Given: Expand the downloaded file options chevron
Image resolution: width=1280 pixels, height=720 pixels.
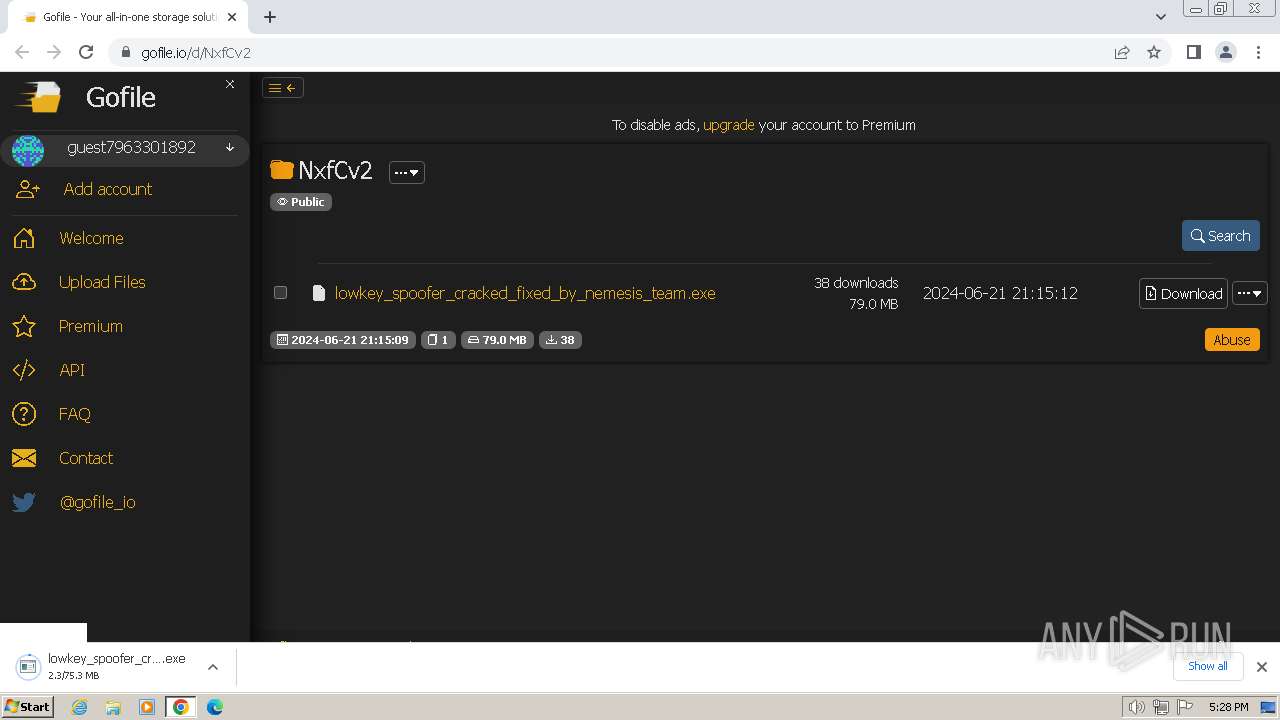Looking at the screenshot, I should [213, 666].
